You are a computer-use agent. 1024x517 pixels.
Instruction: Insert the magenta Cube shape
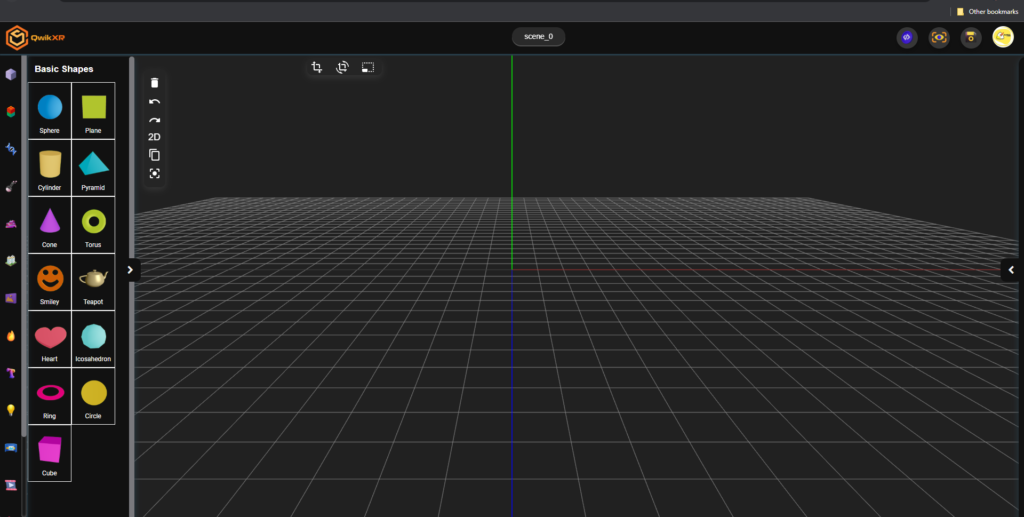point(50,453)
